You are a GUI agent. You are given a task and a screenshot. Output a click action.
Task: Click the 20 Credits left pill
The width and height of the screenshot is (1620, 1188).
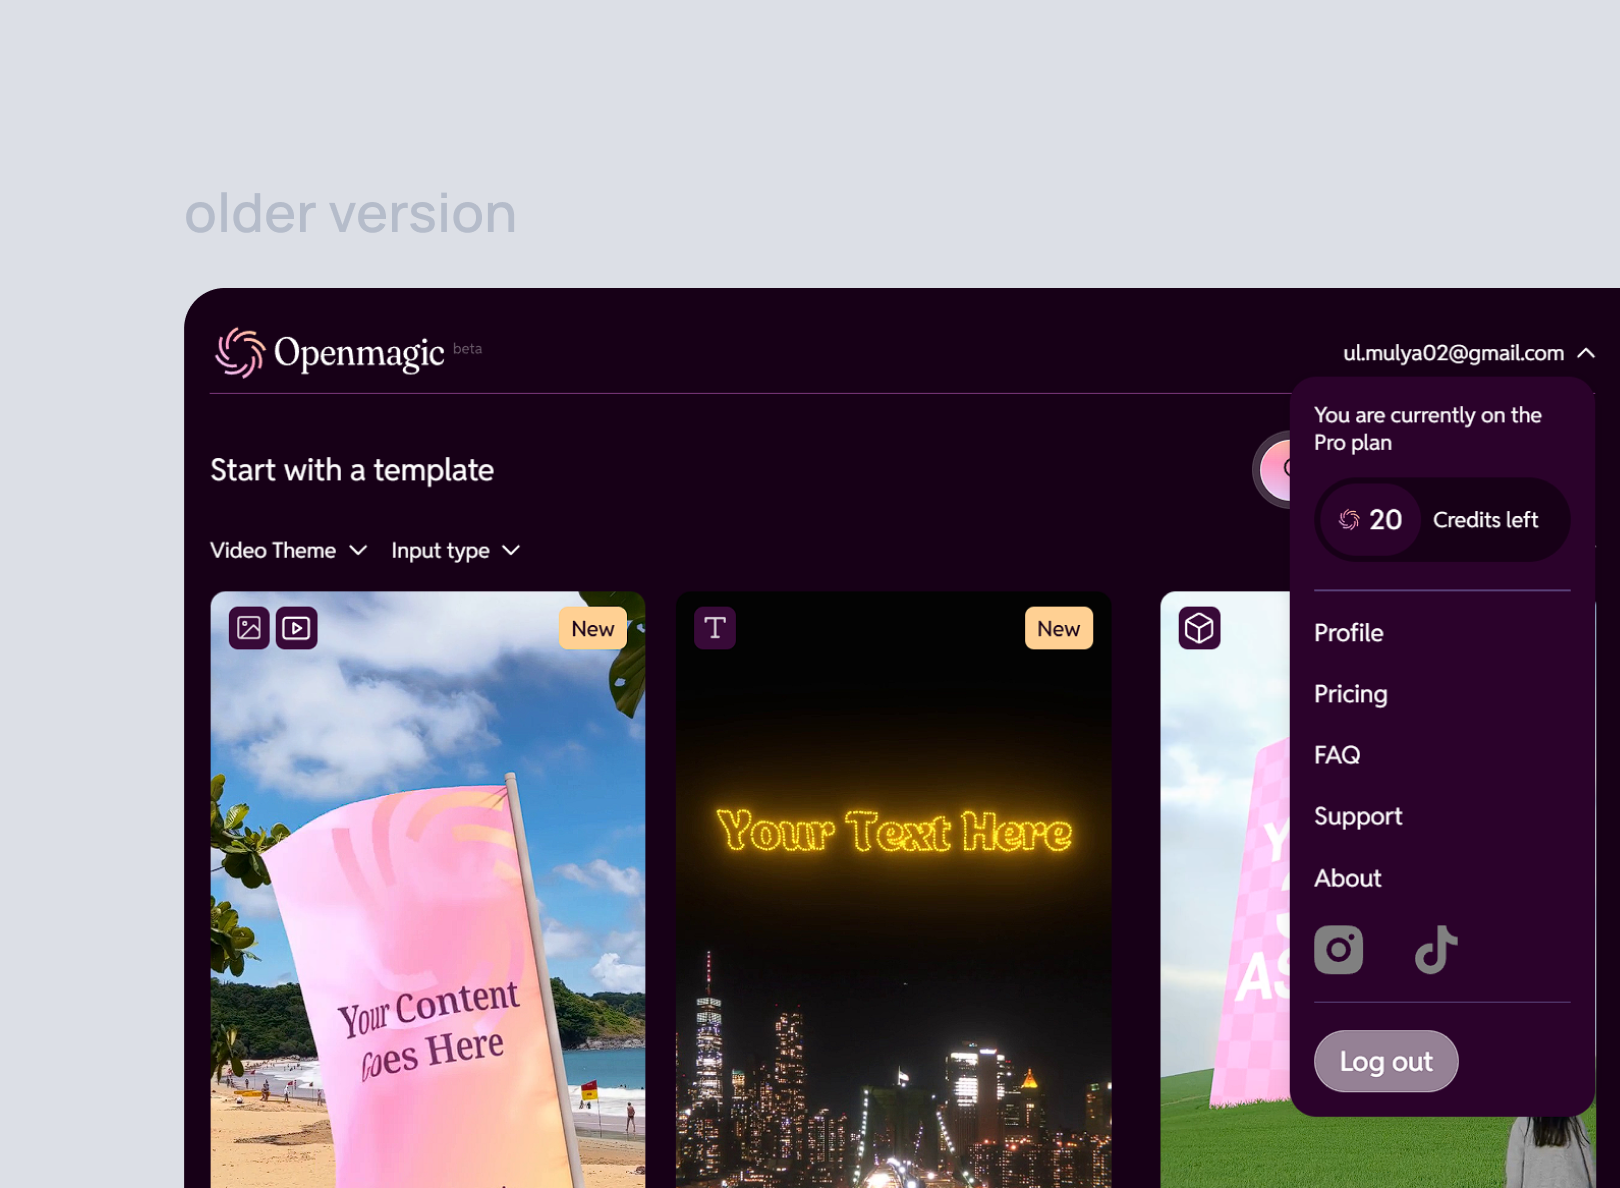(1442, 520)
